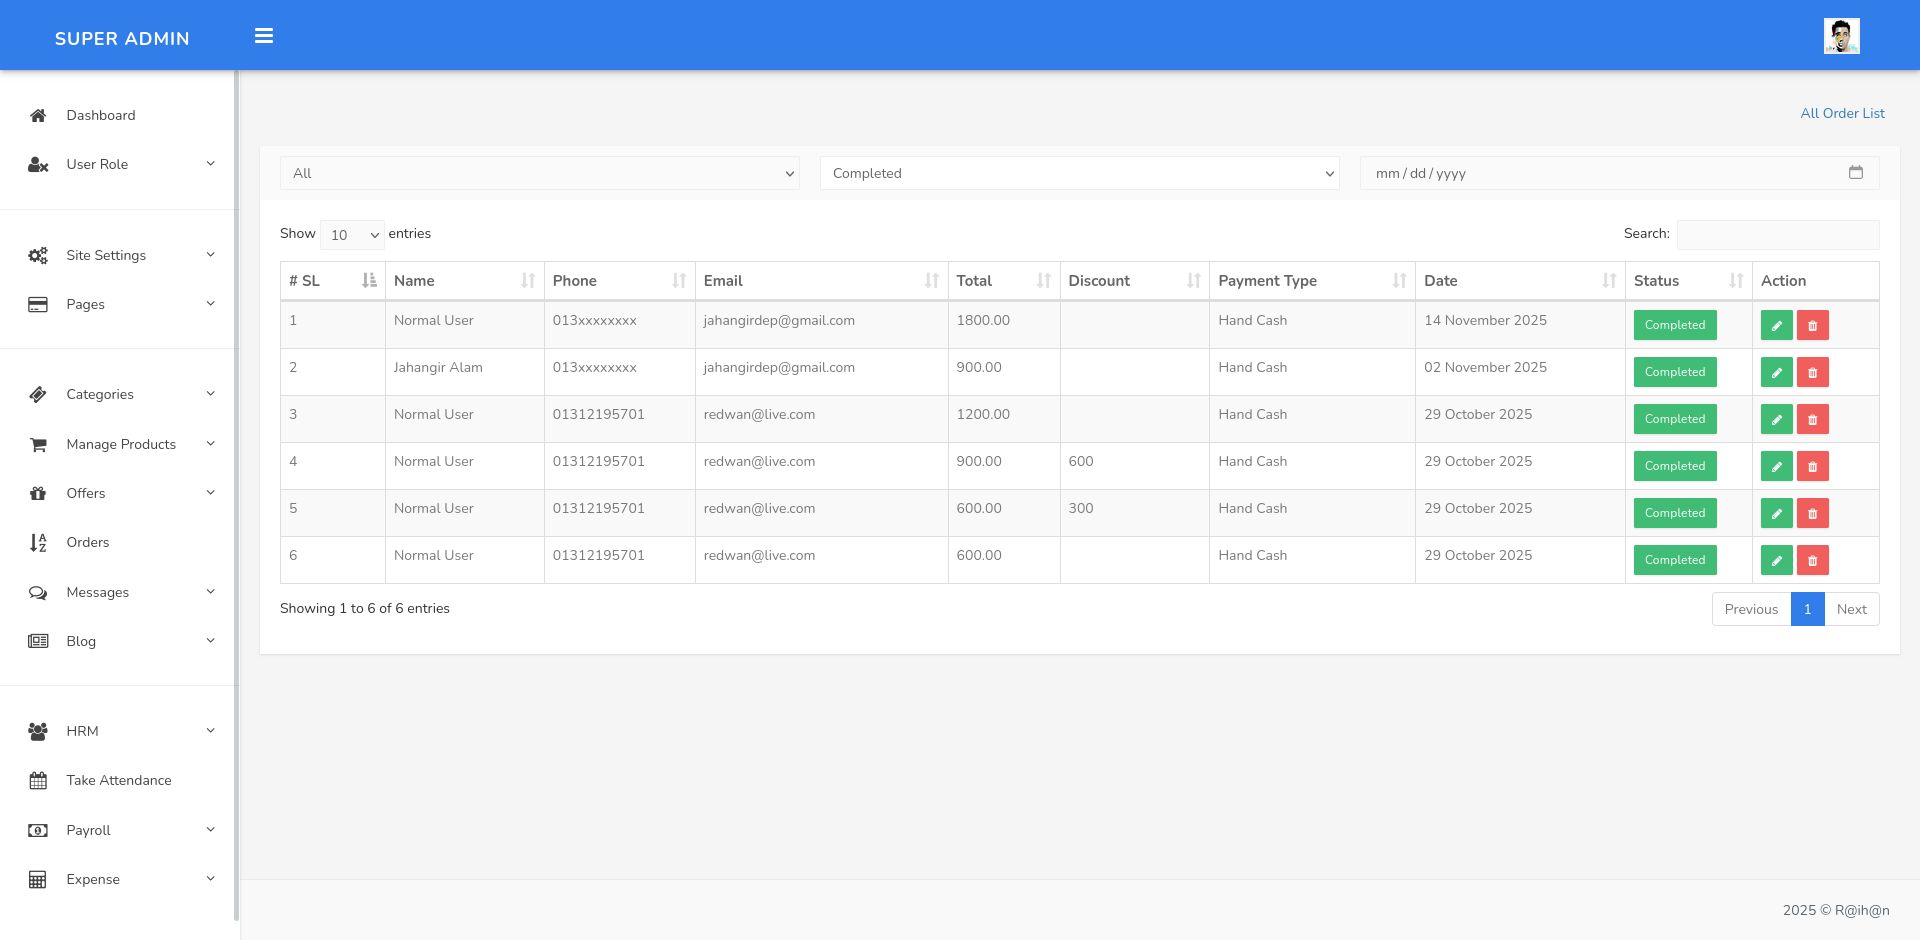Open the Completed status filter dropdown
This screenshot has height=940, width=1920.
click(x=1079, y=173)
